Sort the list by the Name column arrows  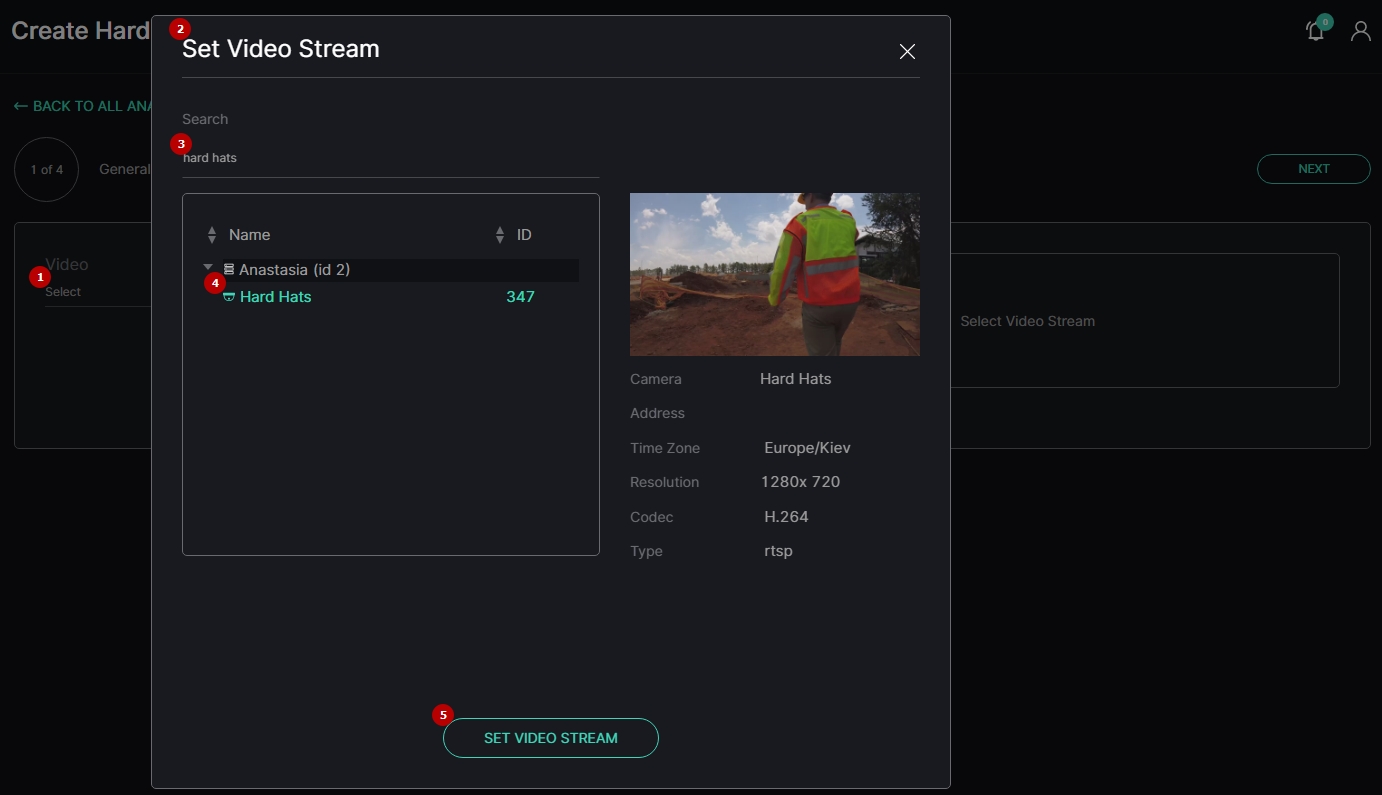tap(212, 235)
